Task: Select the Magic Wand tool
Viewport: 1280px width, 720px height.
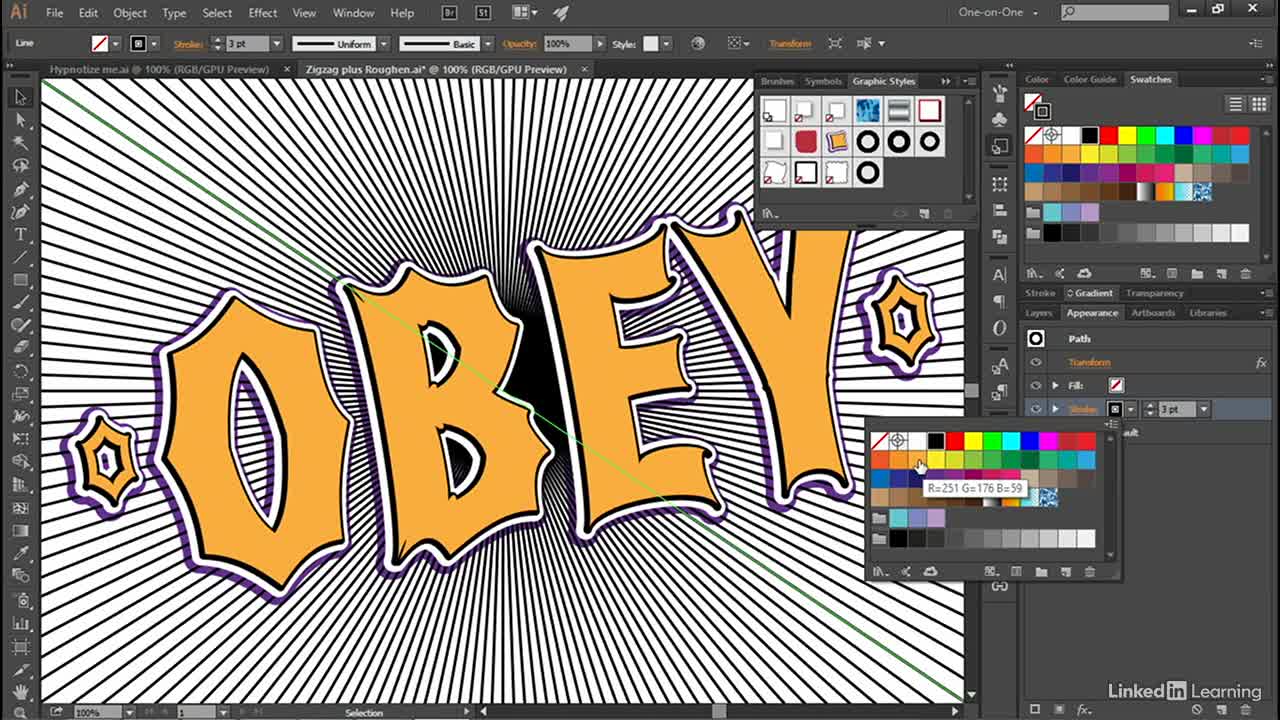Action: [x=20, y=143]
